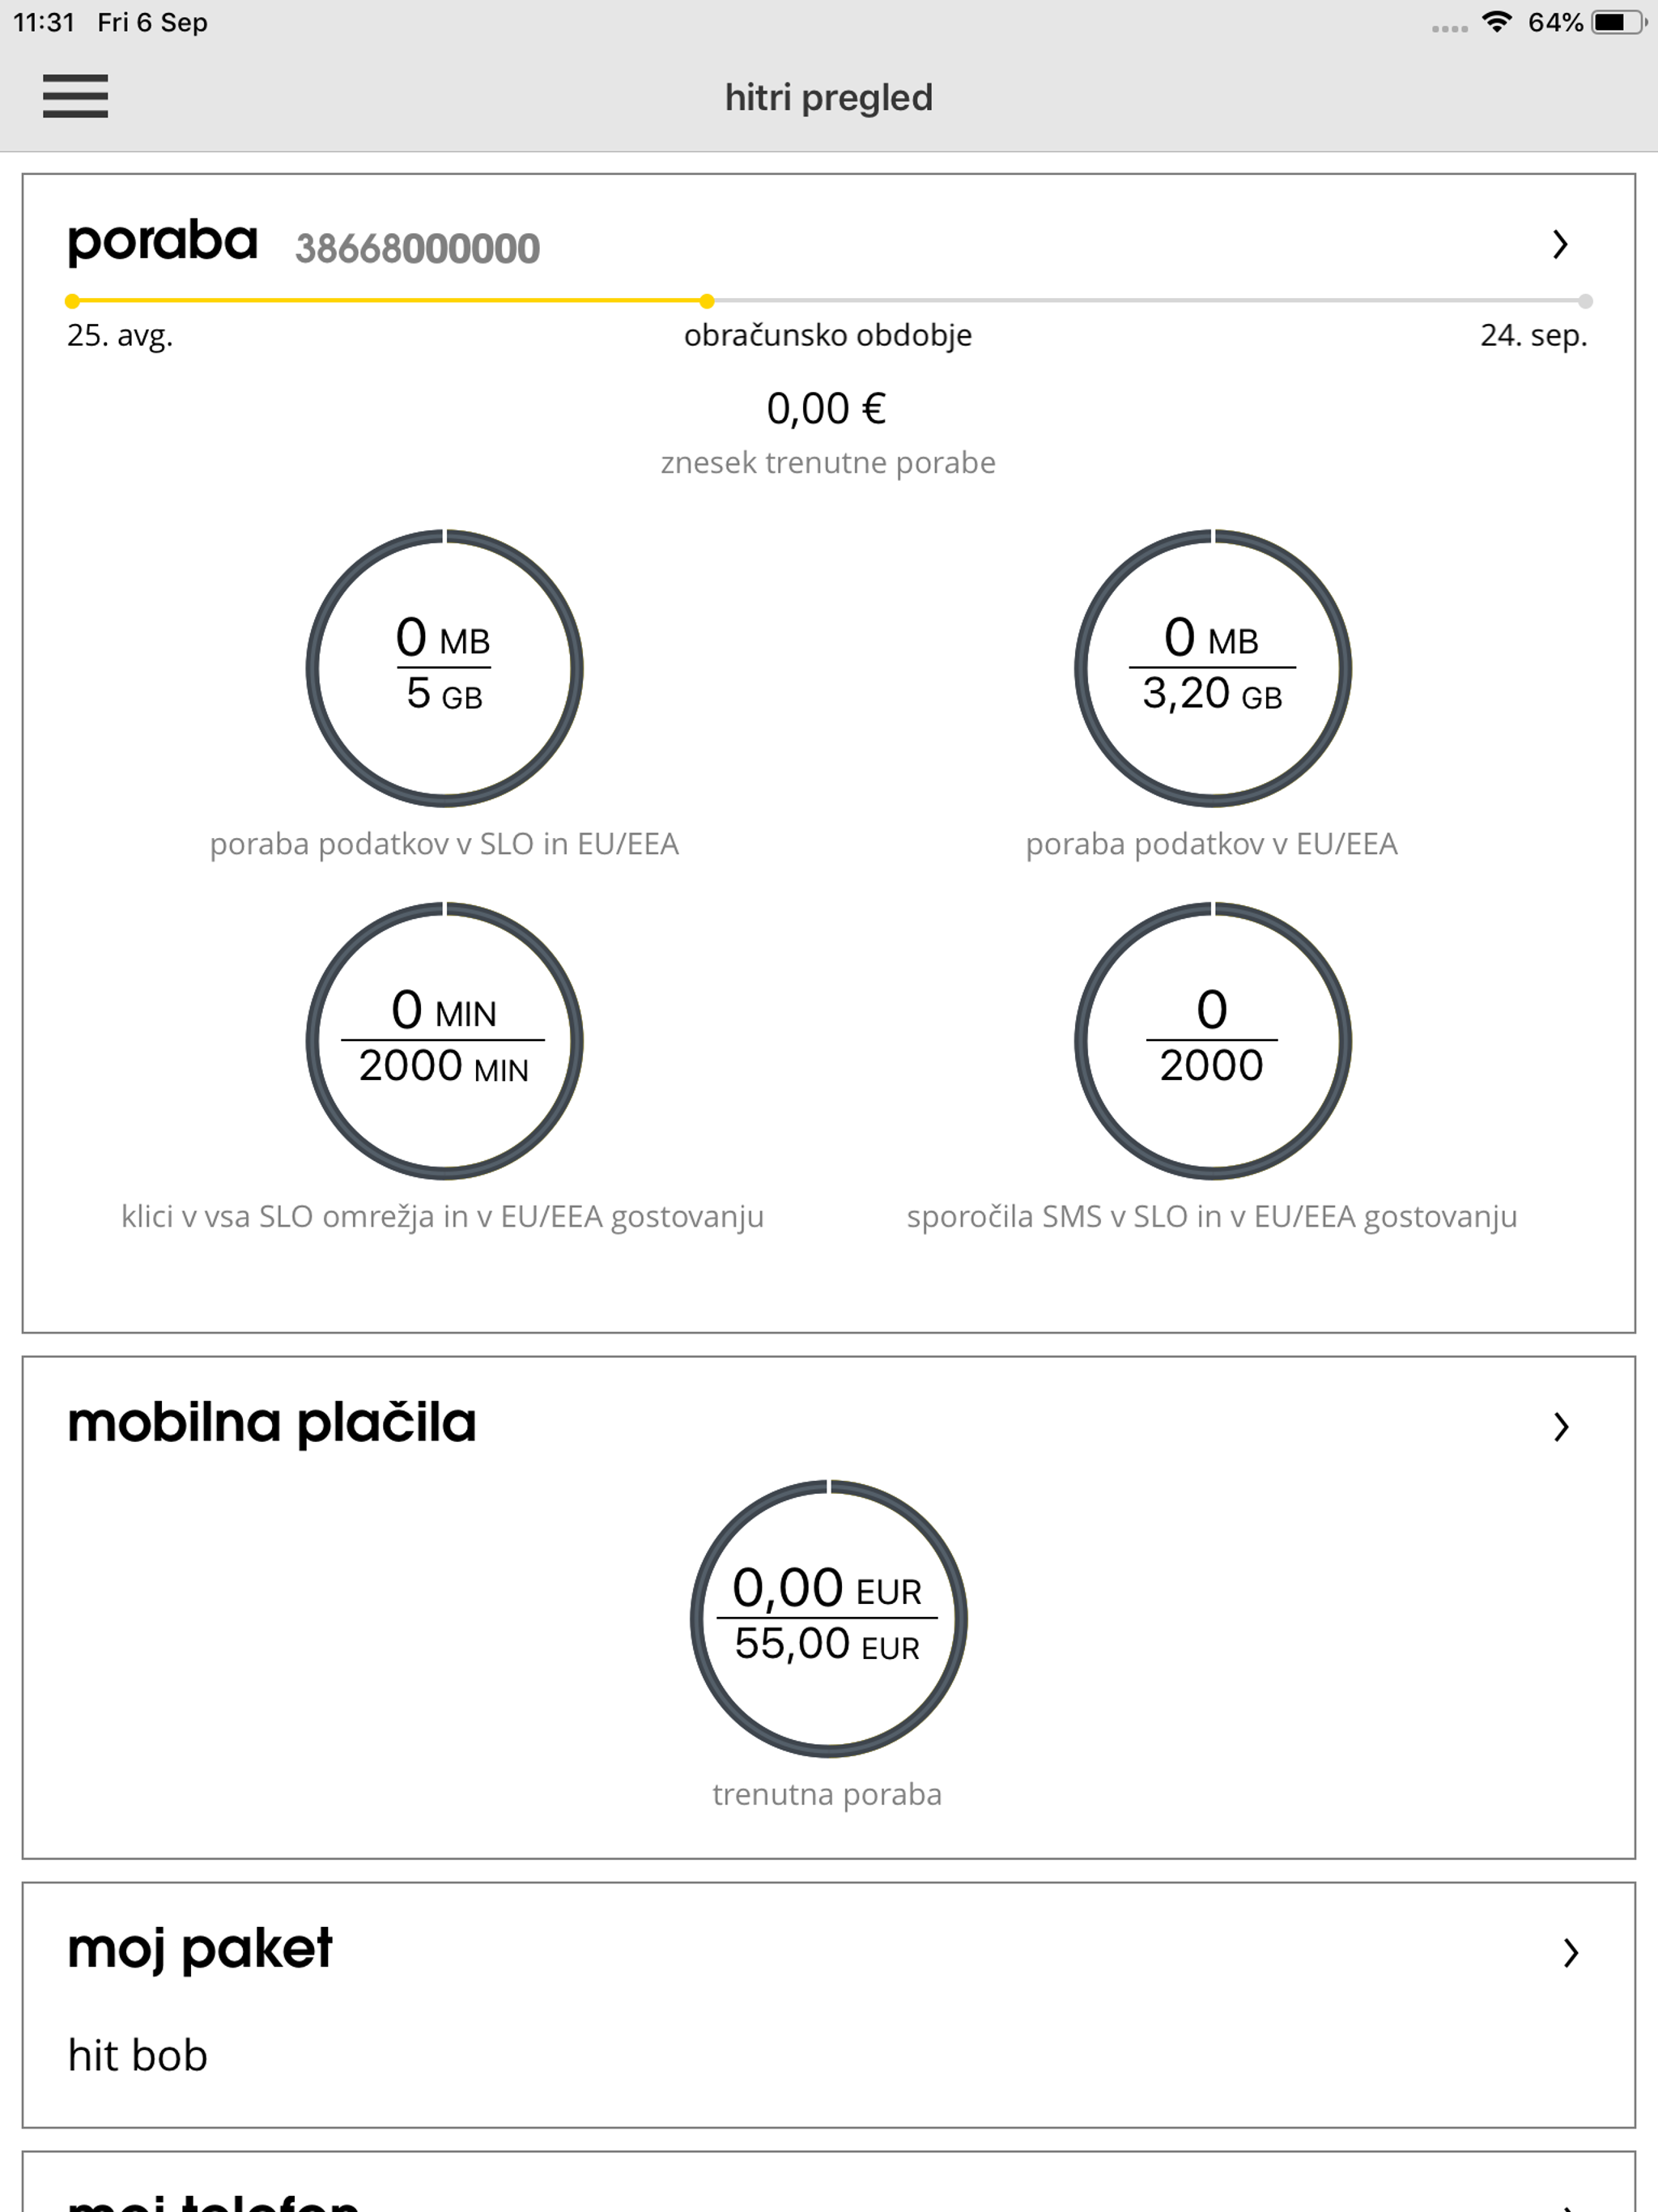This screenshot has width=1658, height=2212.
Task: Tap the 0 MB of 3,20 GB circle
Action: 1213,668
